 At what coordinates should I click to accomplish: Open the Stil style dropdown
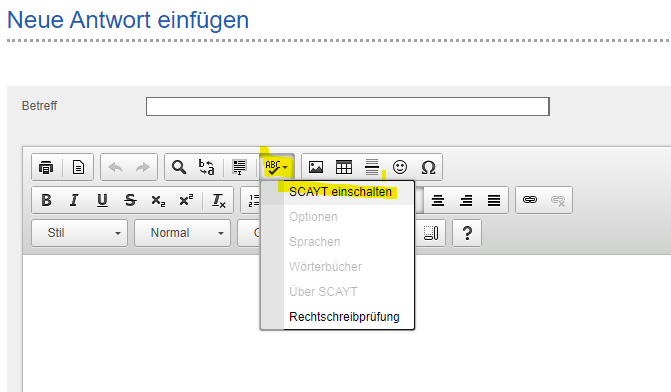pos(80,233)
